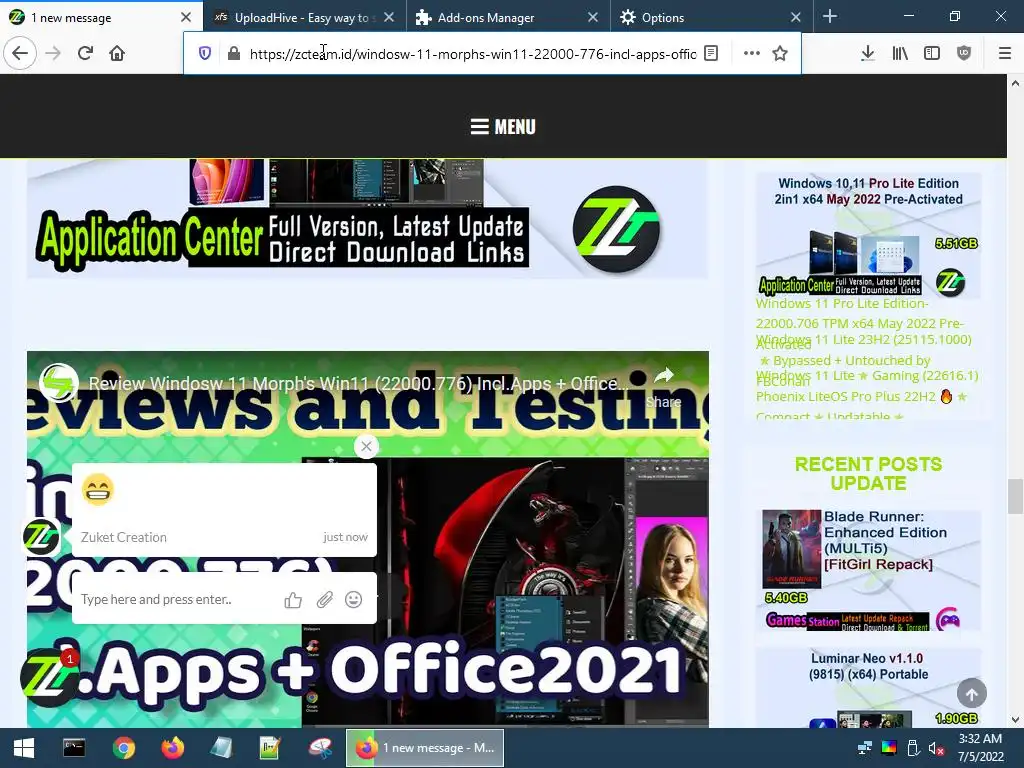
Task: Open Firefox pinned taskbar icon
Action: [x=173, y=748]
